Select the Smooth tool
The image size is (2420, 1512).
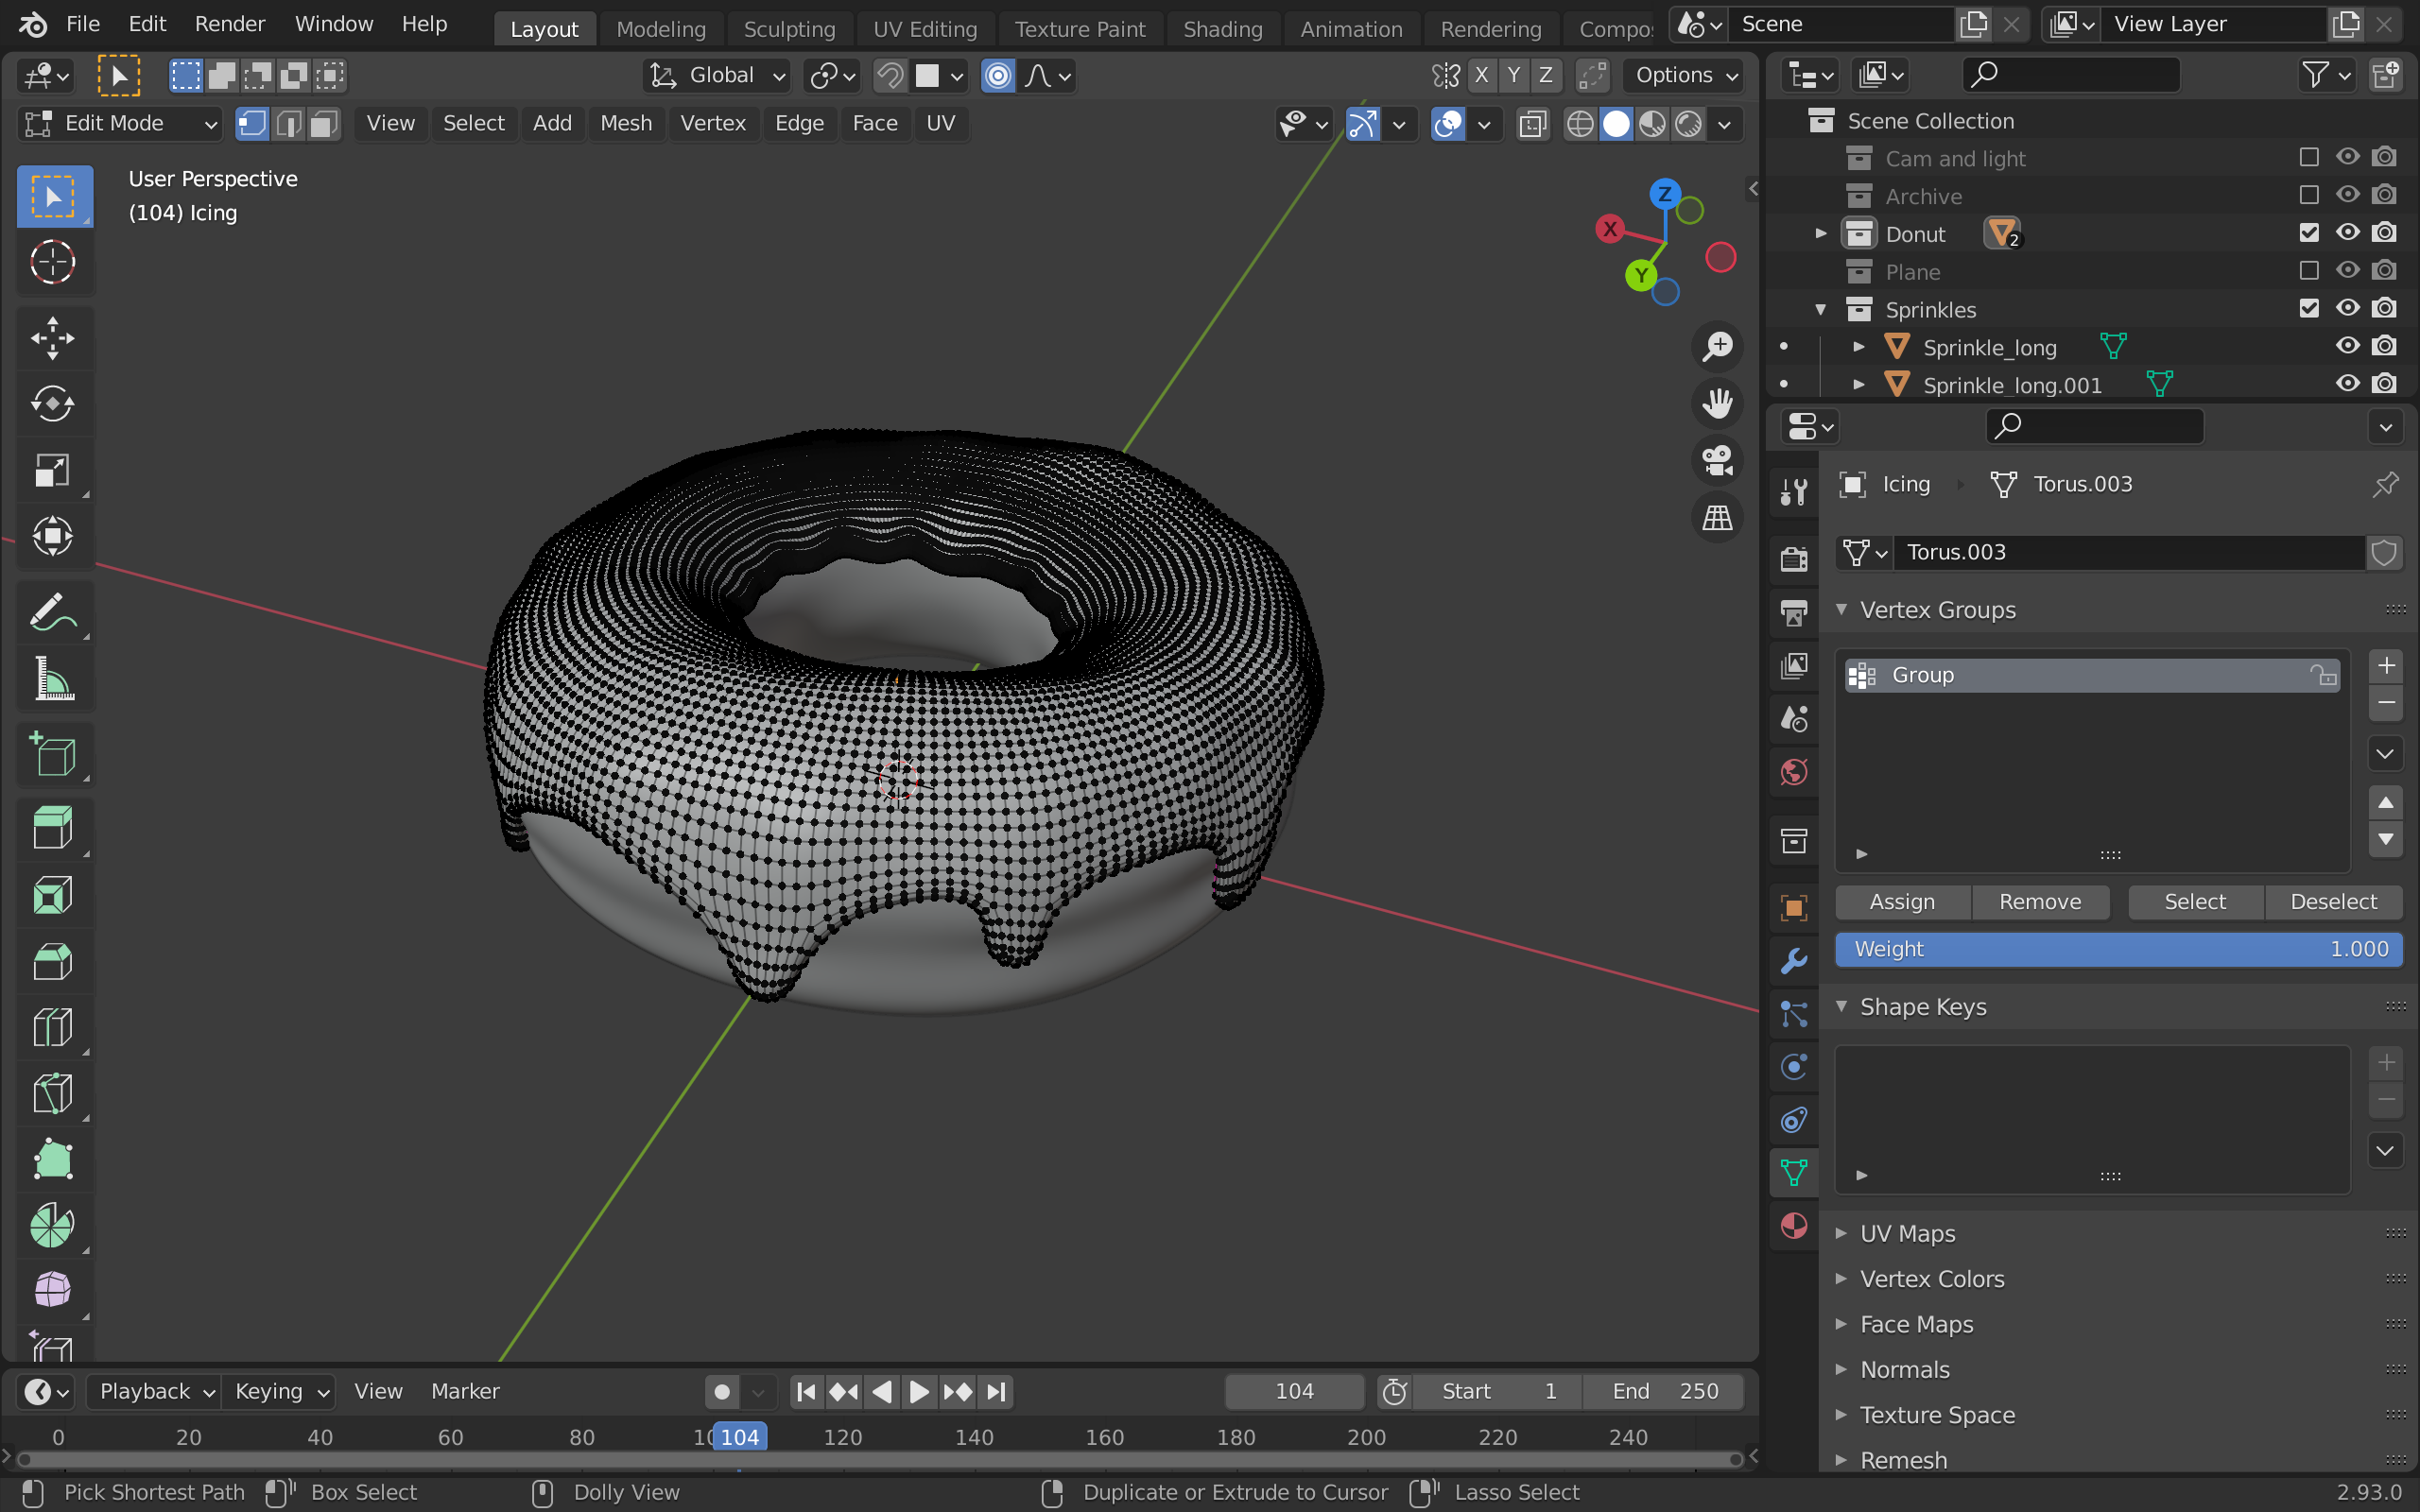[53, 1291]
